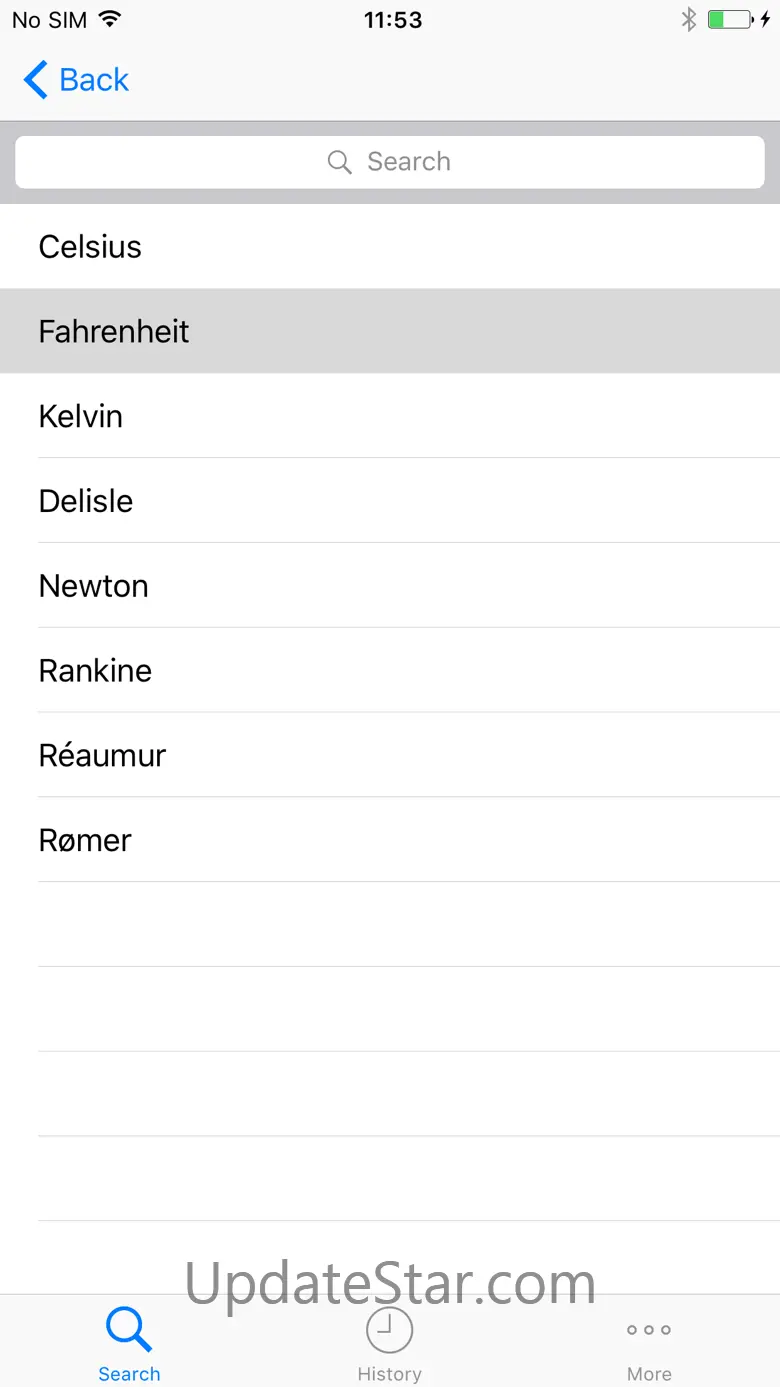This screenshot has width=780, height=1387.
Task: Select the Celsius unit
Action: 90,247
